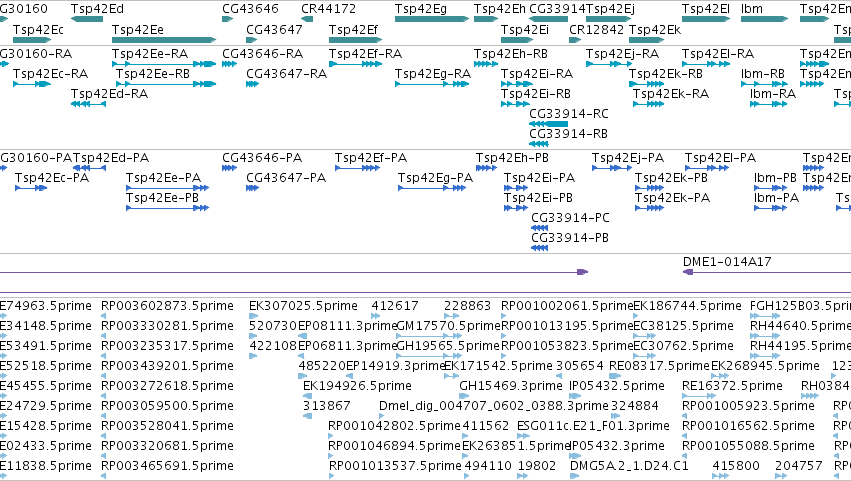Select the 'lbm' gene name label

coord(752,9)
